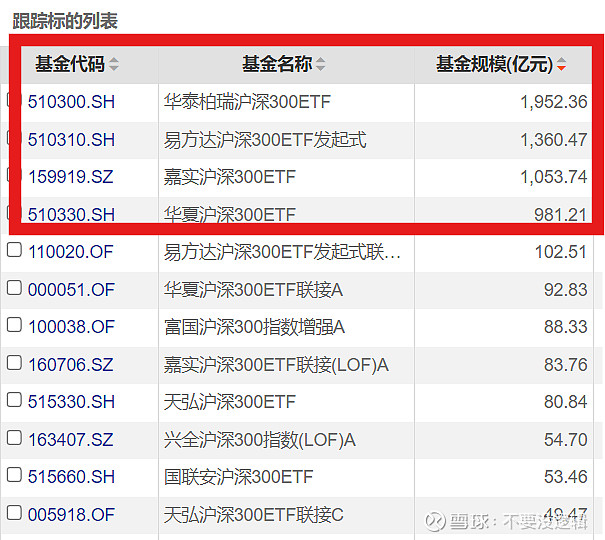
Task: Click the fund size value 83.76
Action: tap(566, 365)
